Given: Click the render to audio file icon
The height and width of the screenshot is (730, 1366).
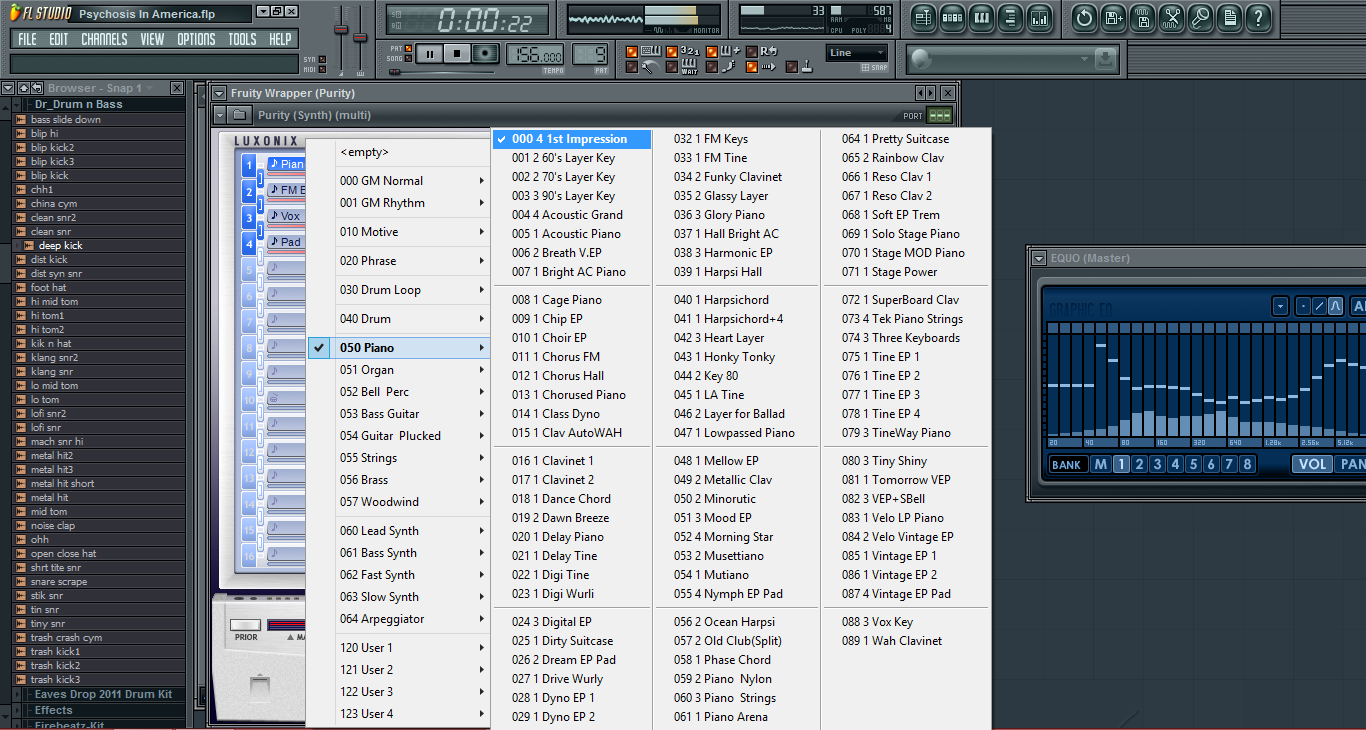Looking at the screenshot, I should [1142, 18].
